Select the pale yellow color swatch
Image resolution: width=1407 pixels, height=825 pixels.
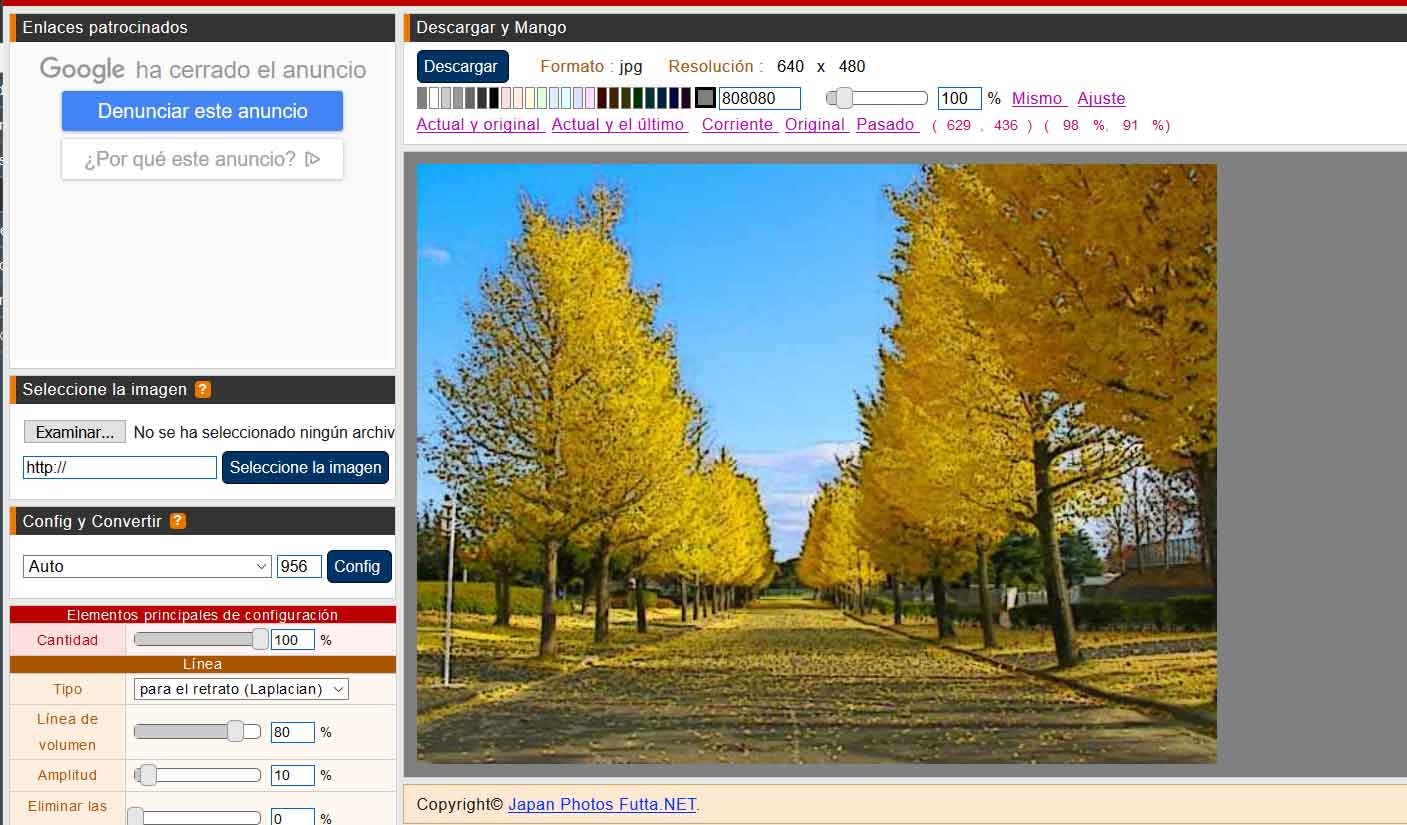(x=530, y=98)
